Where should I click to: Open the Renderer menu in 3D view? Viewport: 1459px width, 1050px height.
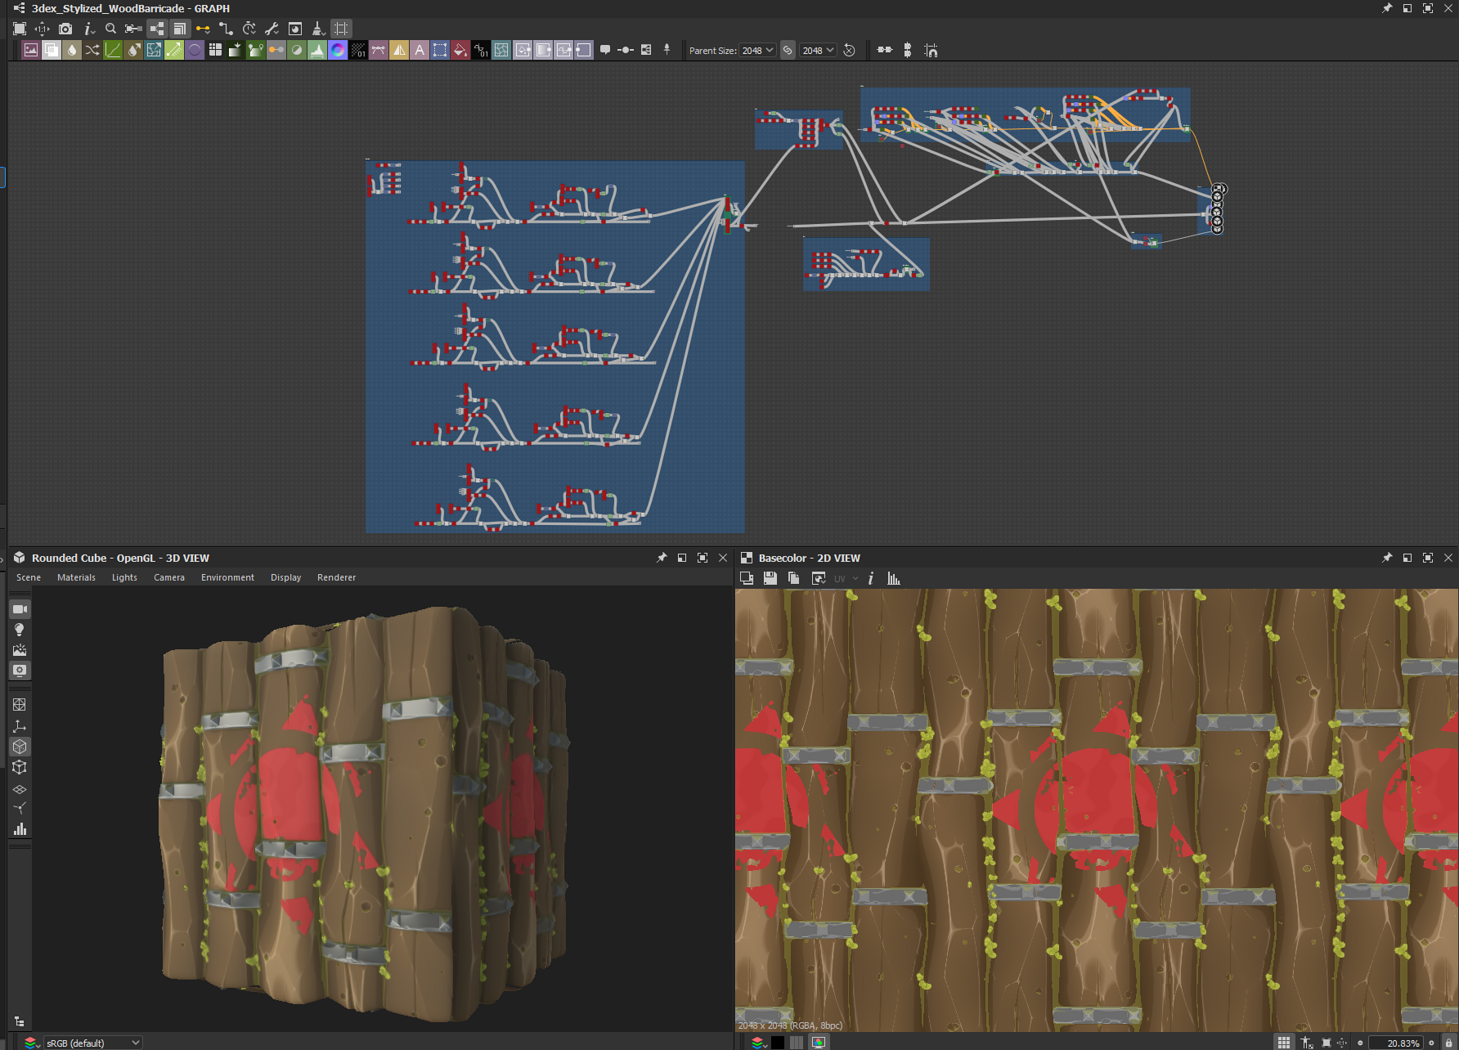(x=336, y=577)
